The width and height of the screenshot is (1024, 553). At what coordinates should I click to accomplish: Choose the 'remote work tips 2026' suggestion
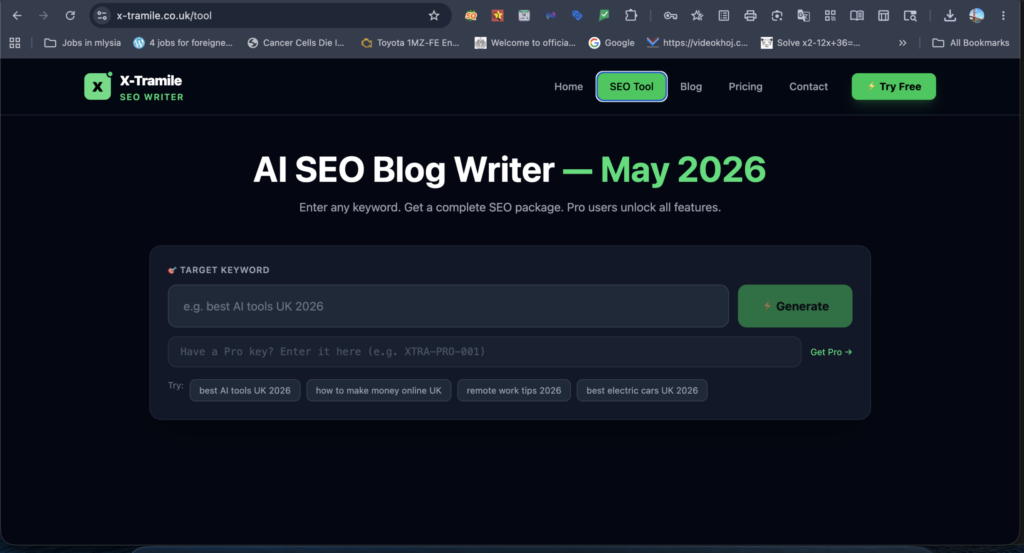coord(514,390)
